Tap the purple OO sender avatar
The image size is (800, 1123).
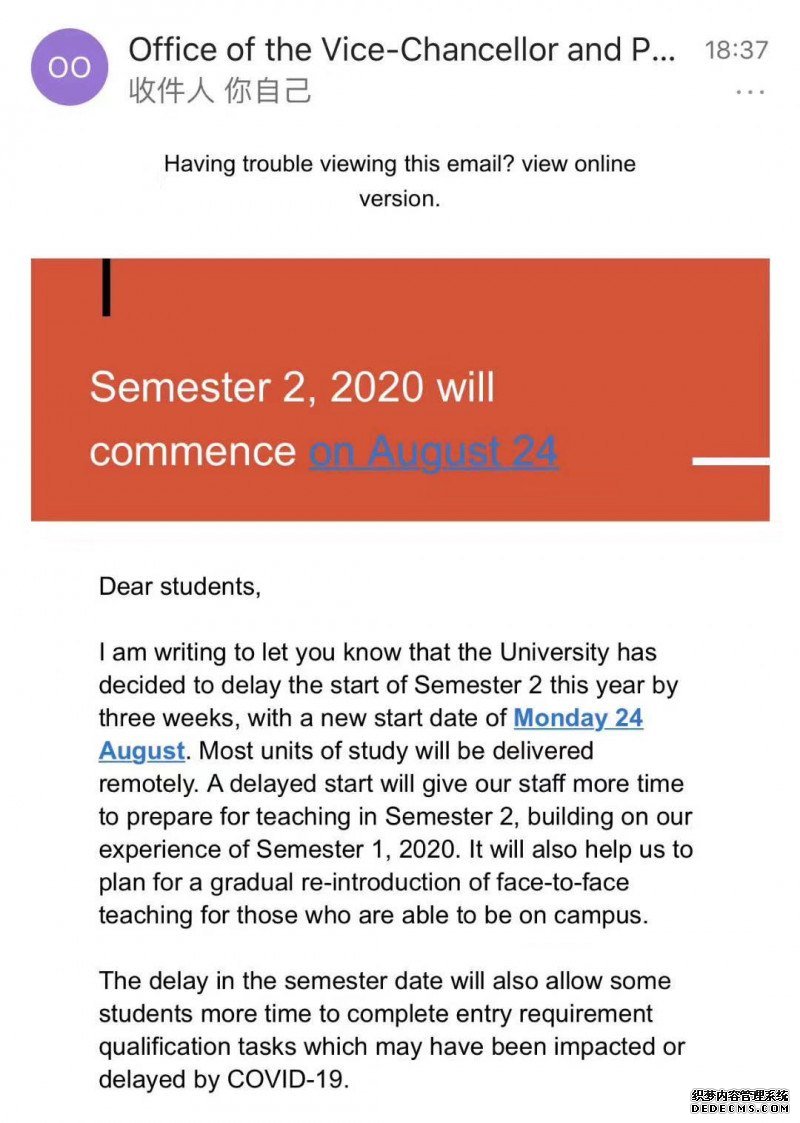(69, 67)
